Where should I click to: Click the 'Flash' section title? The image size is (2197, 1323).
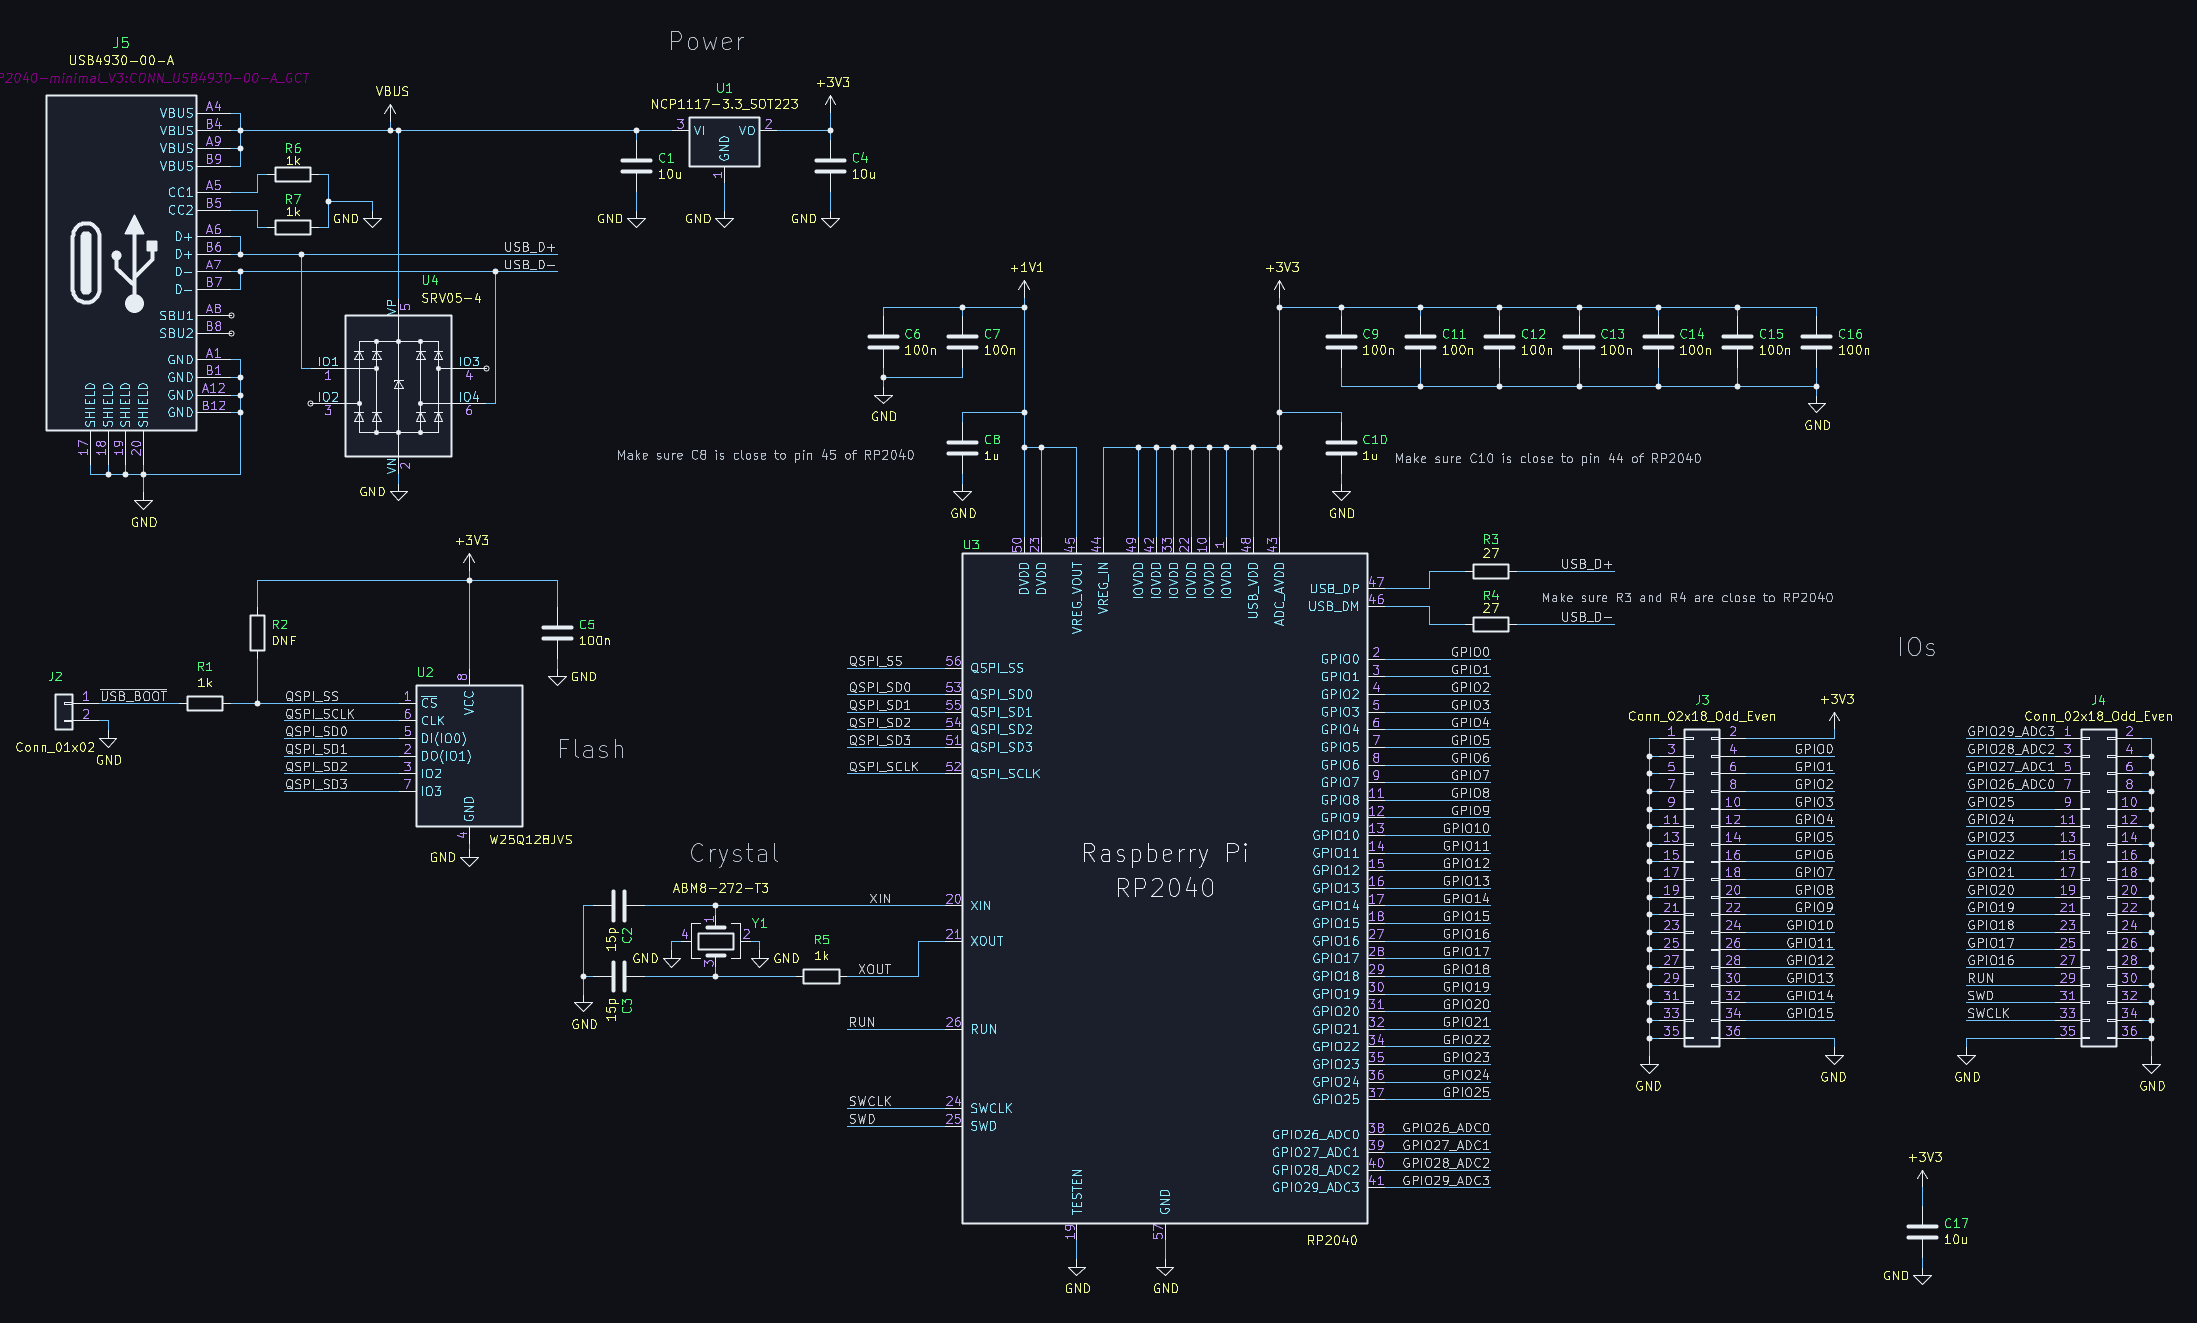pyautogui.click(x=591, y=749)
